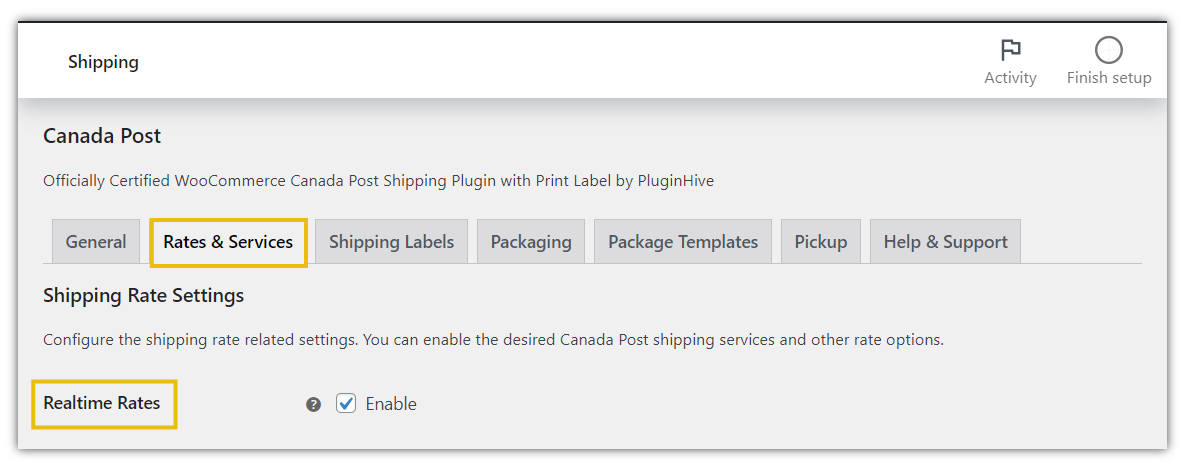
Task: Click the Activity text label
Action: tap(1010, 78)
